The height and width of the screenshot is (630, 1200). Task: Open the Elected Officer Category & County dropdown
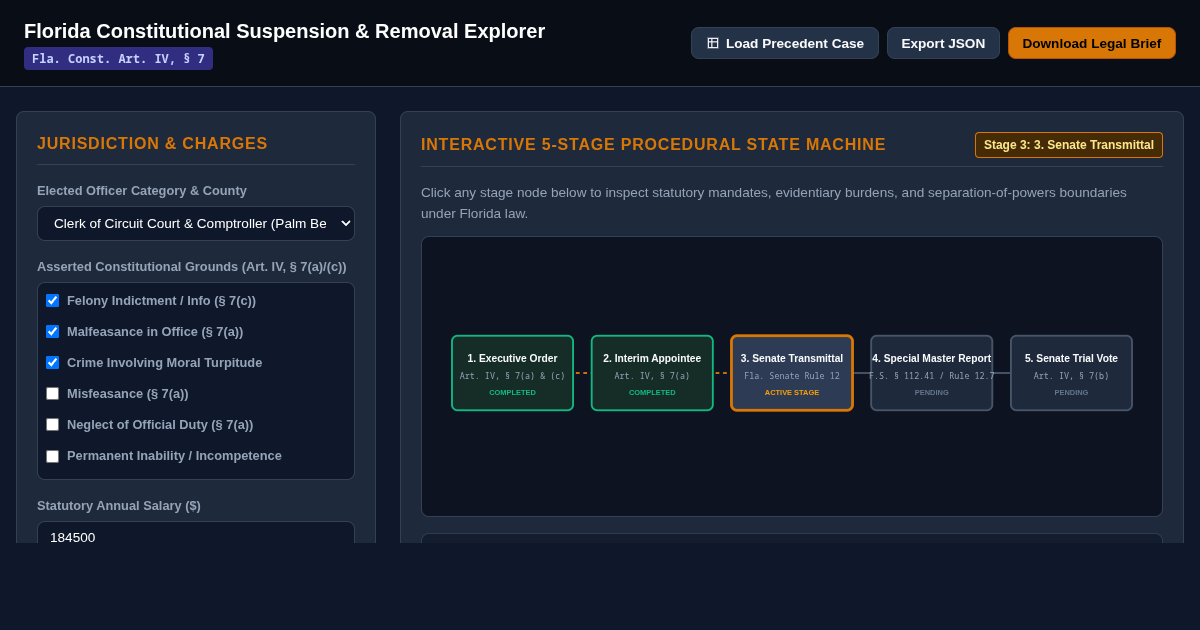196,223
